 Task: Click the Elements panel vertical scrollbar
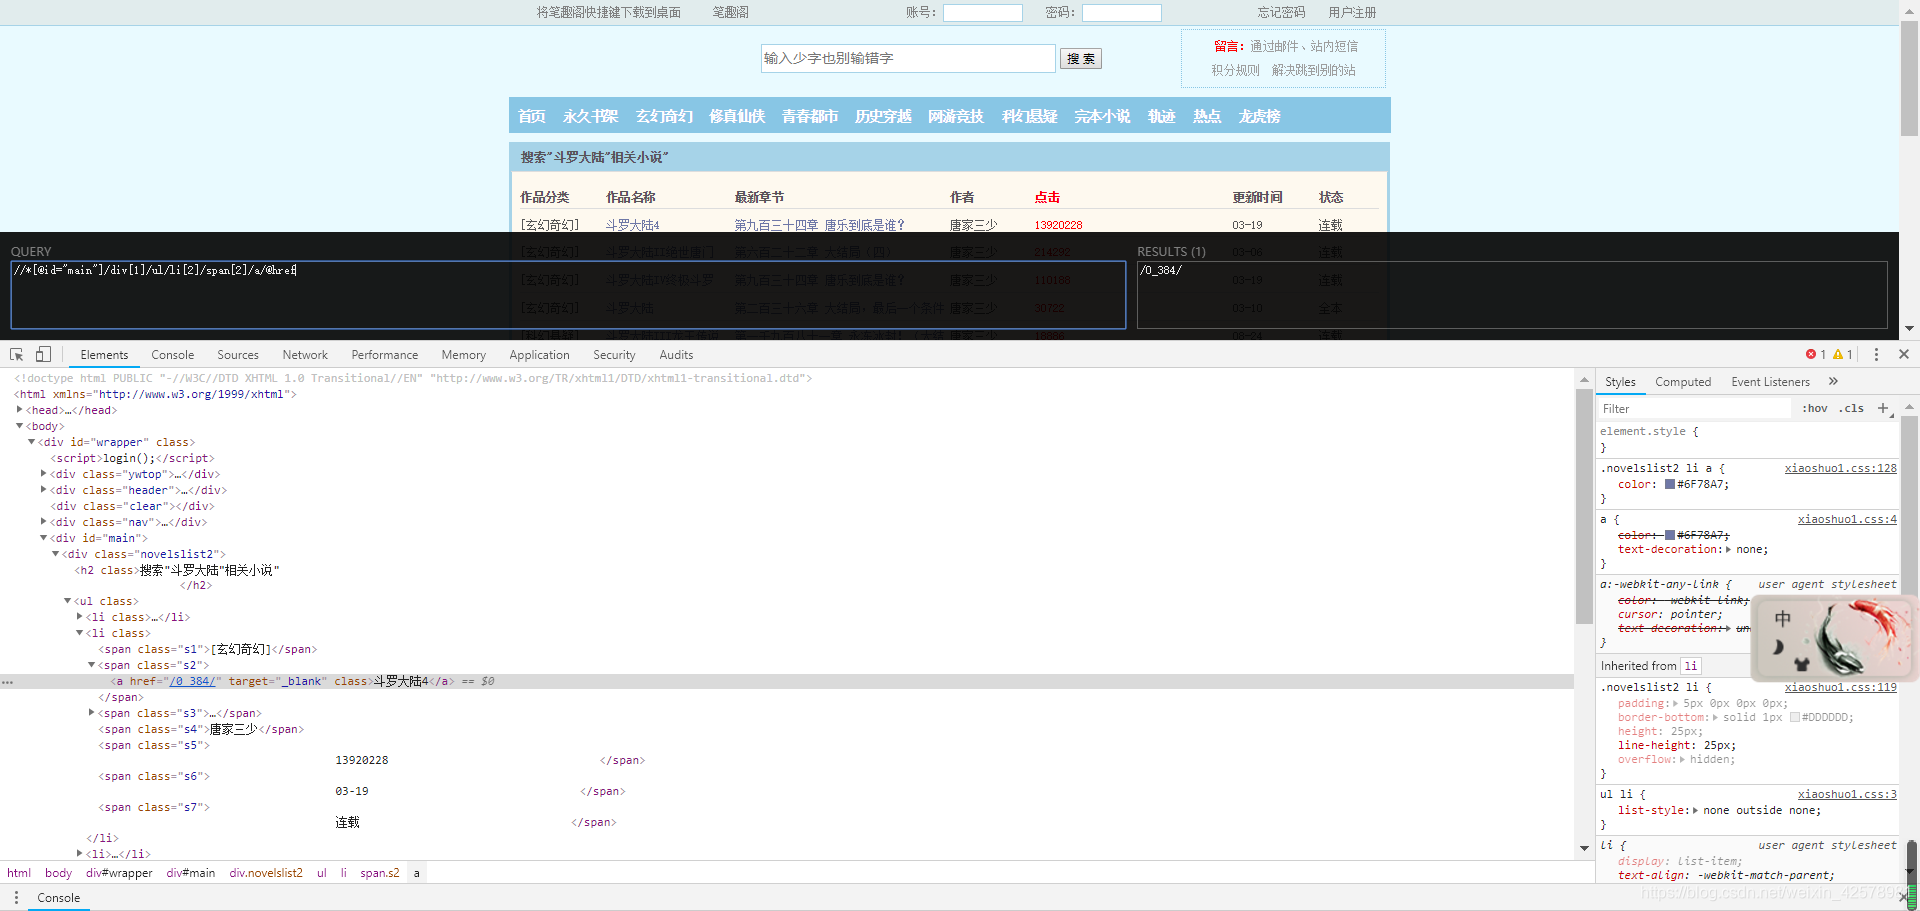click(1584, 506)
